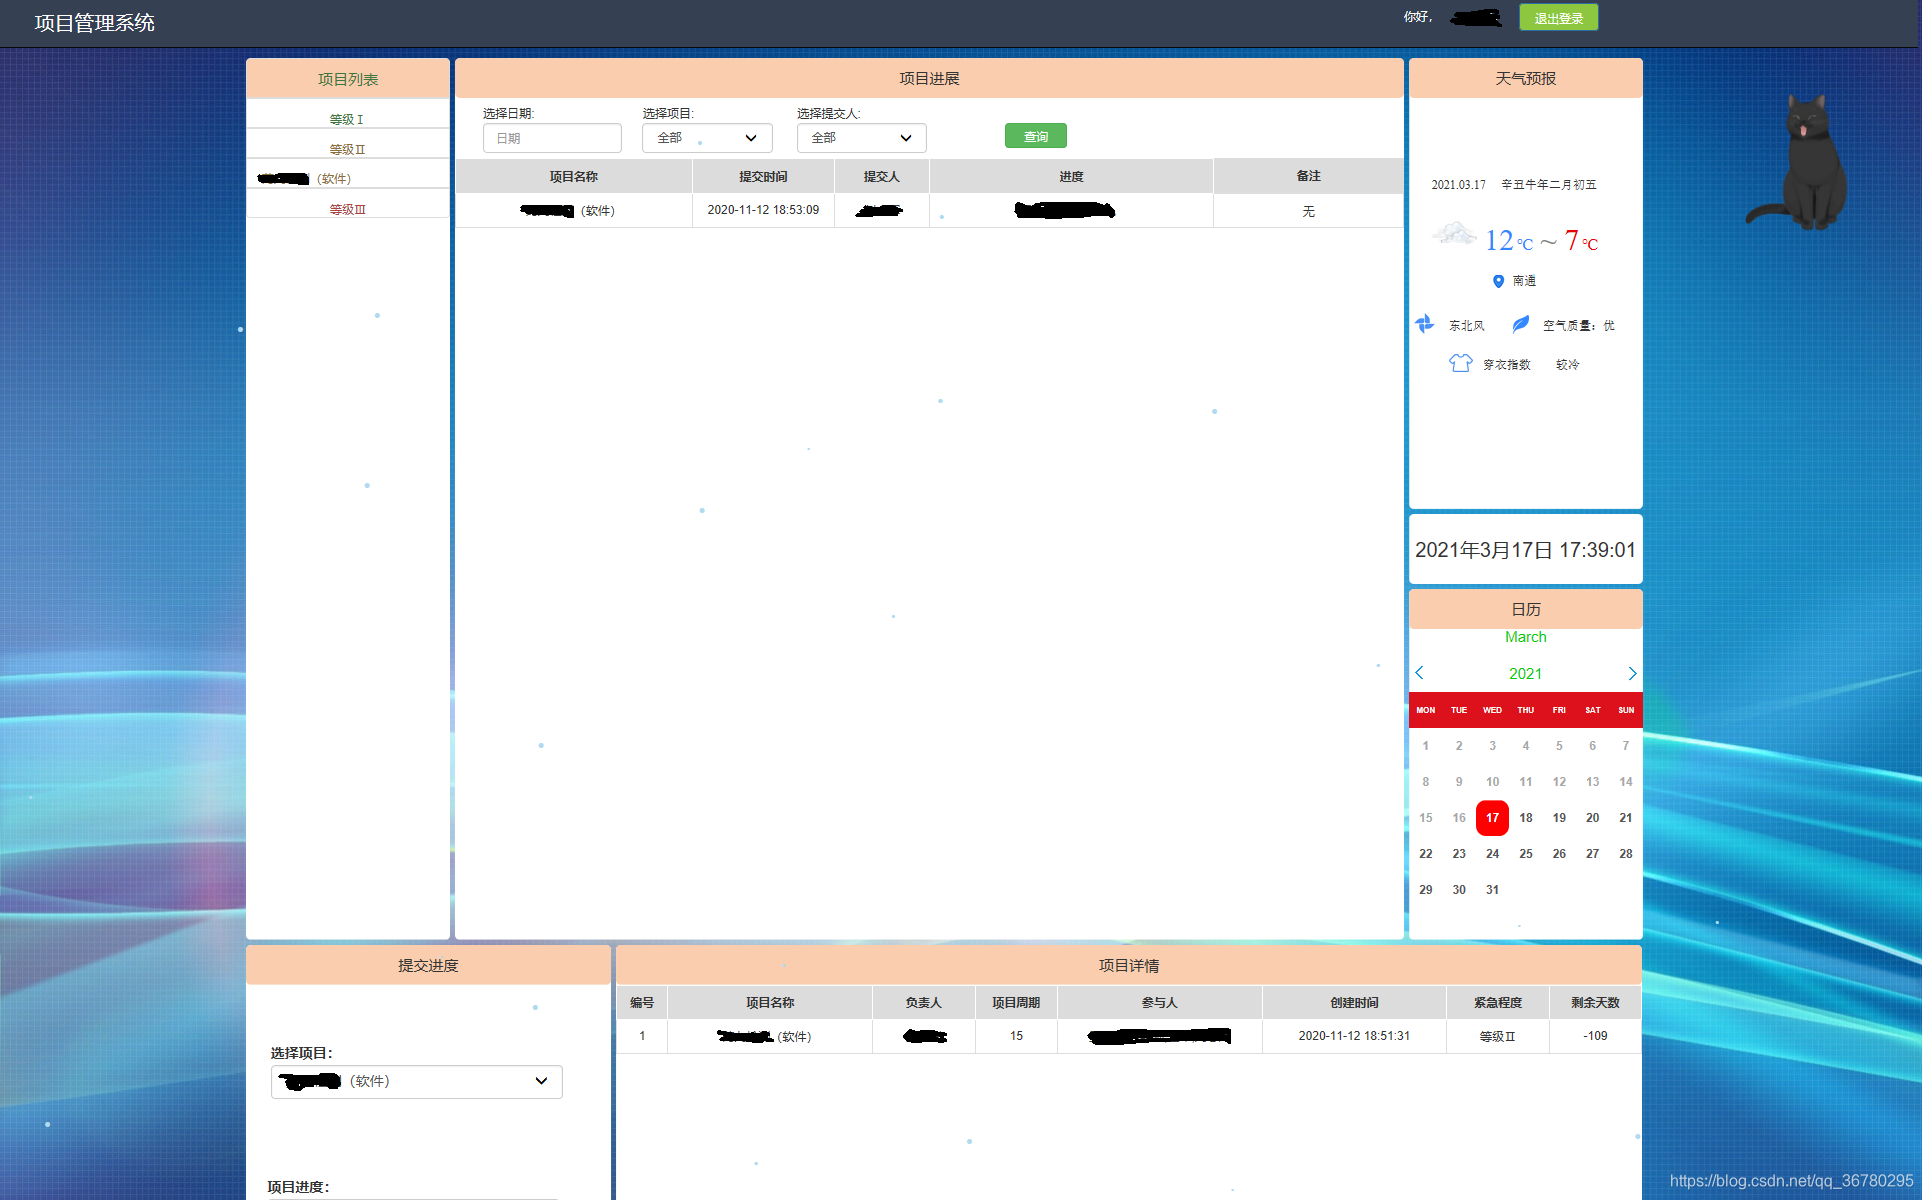This screenshot has height=1200, width=1924.
Task: Go to previous month in calendar
Action: pyautogui.click(x=1420, y=673)
